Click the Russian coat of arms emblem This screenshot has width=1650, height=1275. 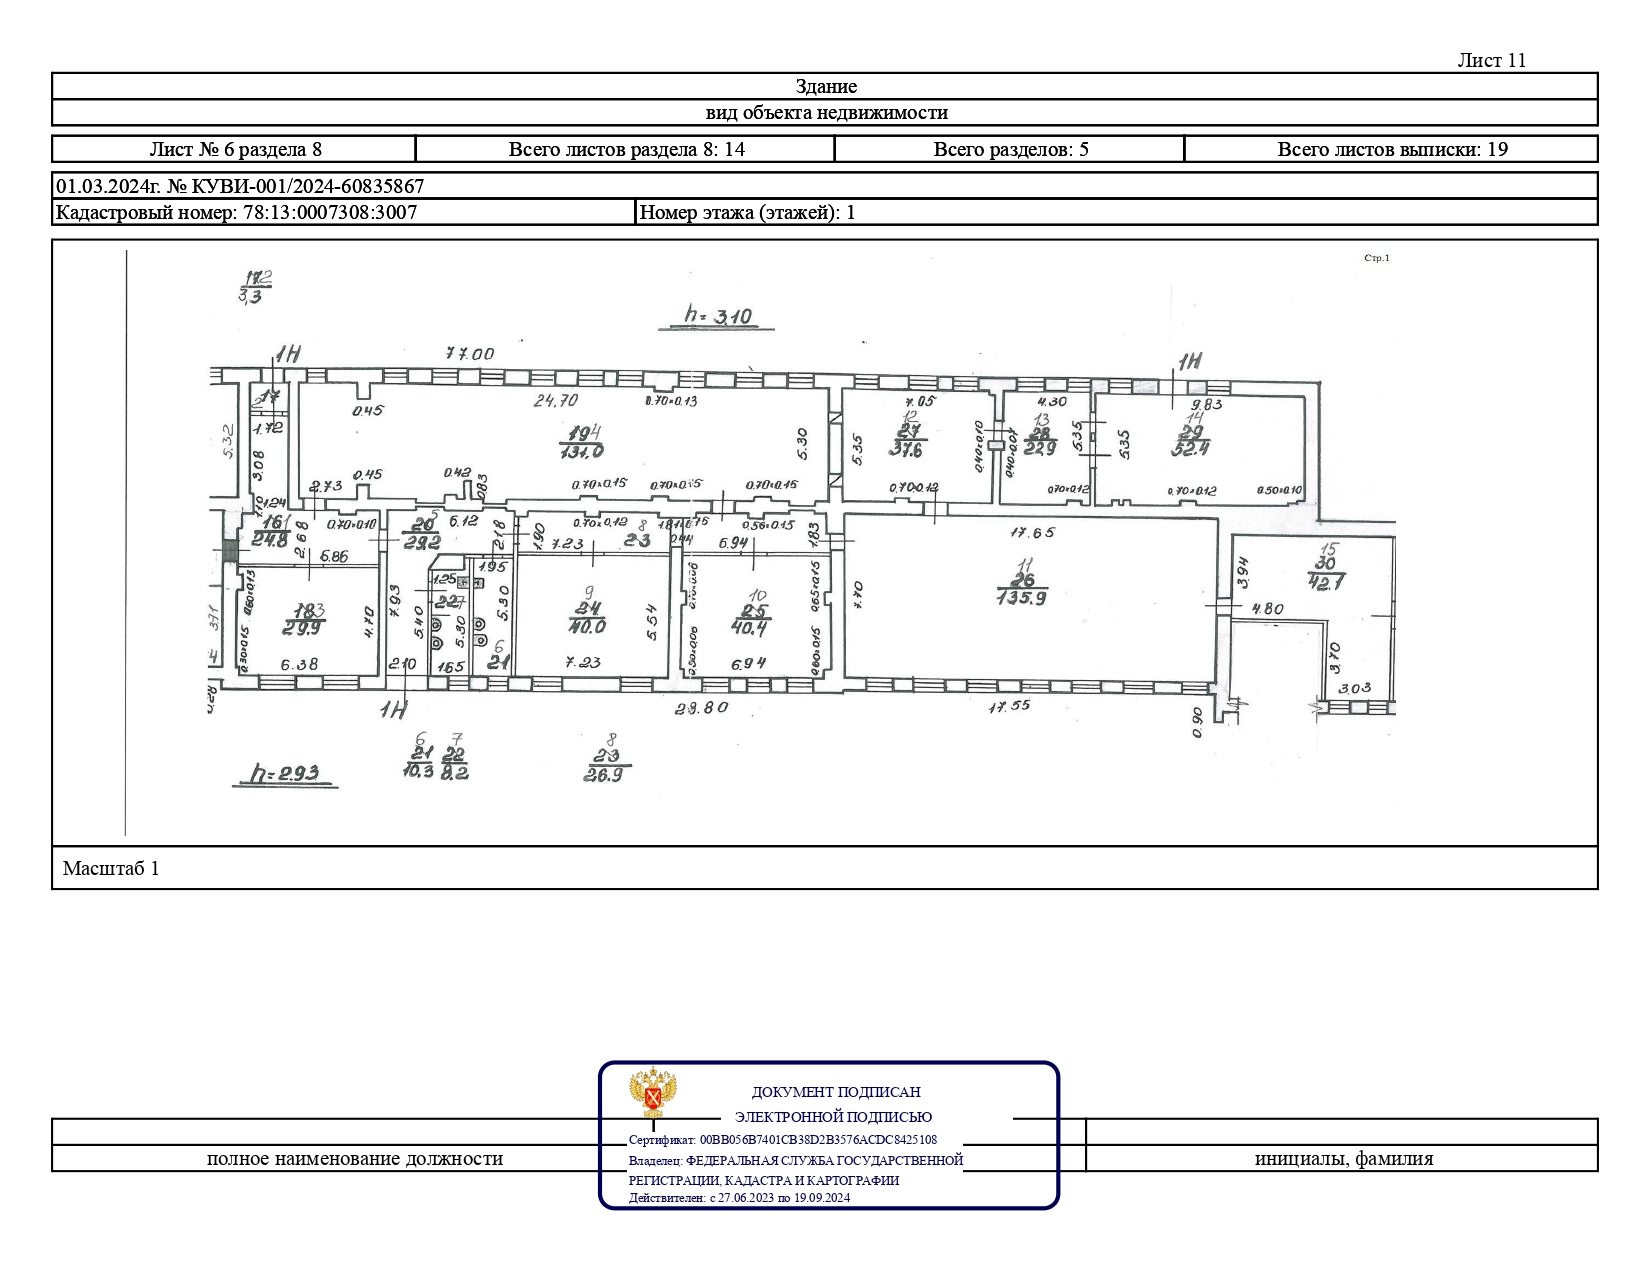pos(653,1093)
